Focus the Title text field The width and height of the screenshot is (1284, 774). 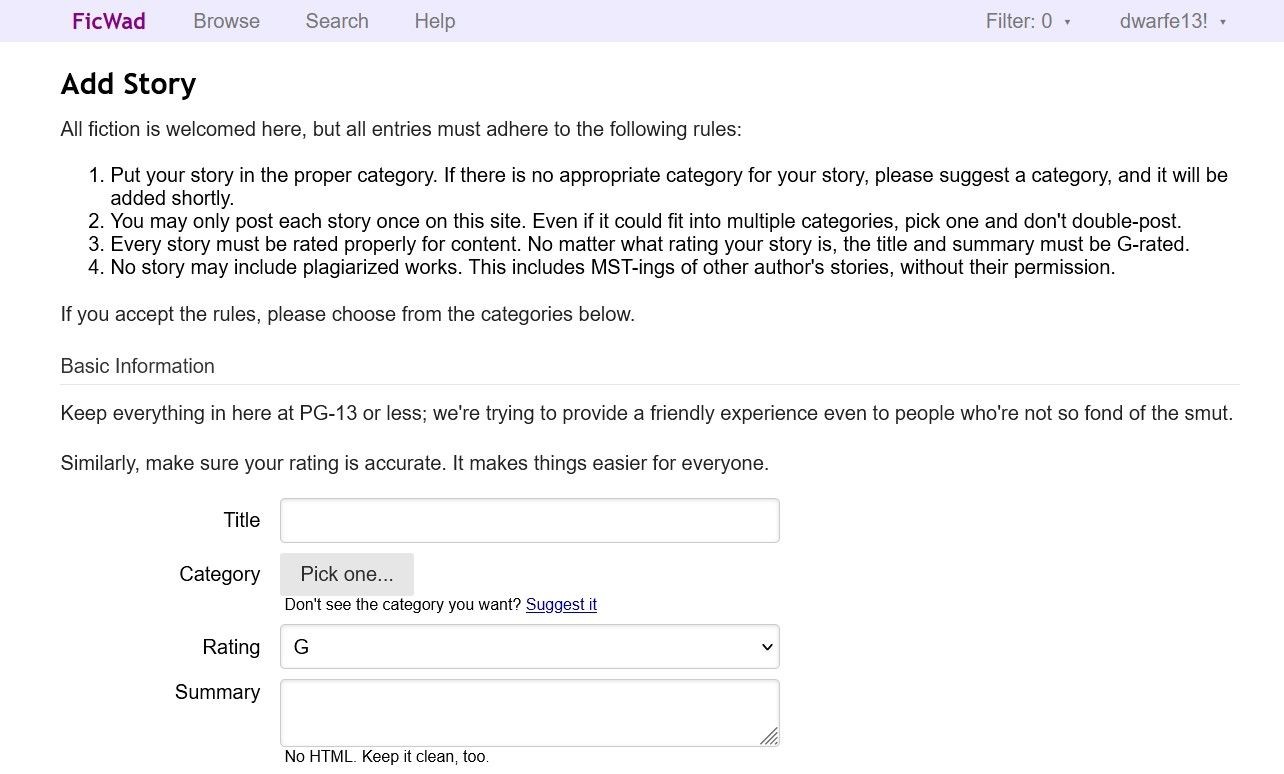tap(530, 521)
